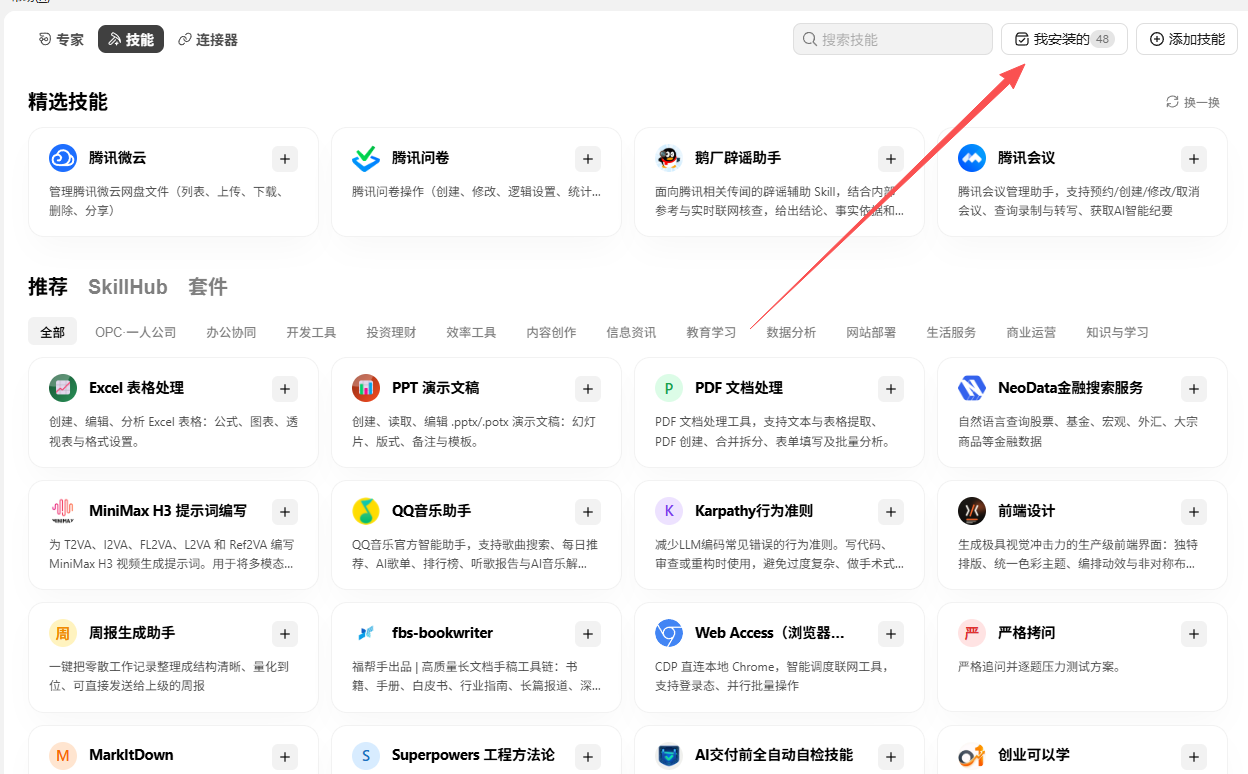The image size is (1248, 774).
Task: Click the NeoData logo icon
Action: [972, 388]
